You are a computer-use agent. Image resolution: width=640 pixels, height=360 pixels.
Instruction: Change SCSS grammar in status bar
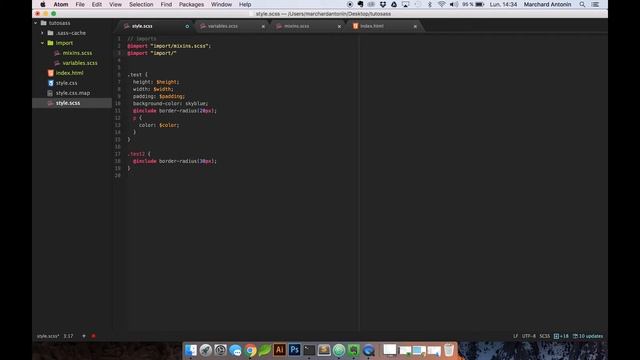click(544, 336)
